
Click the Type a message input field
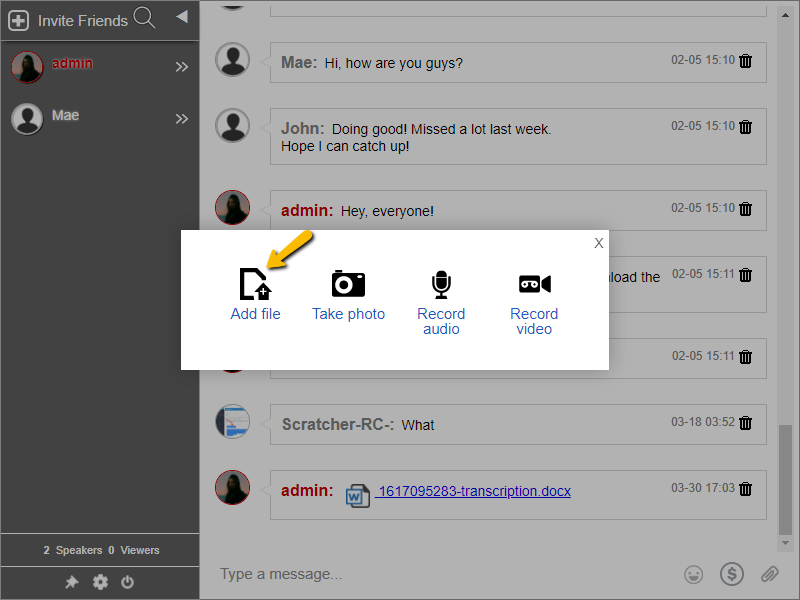click(x=400, y=574)
